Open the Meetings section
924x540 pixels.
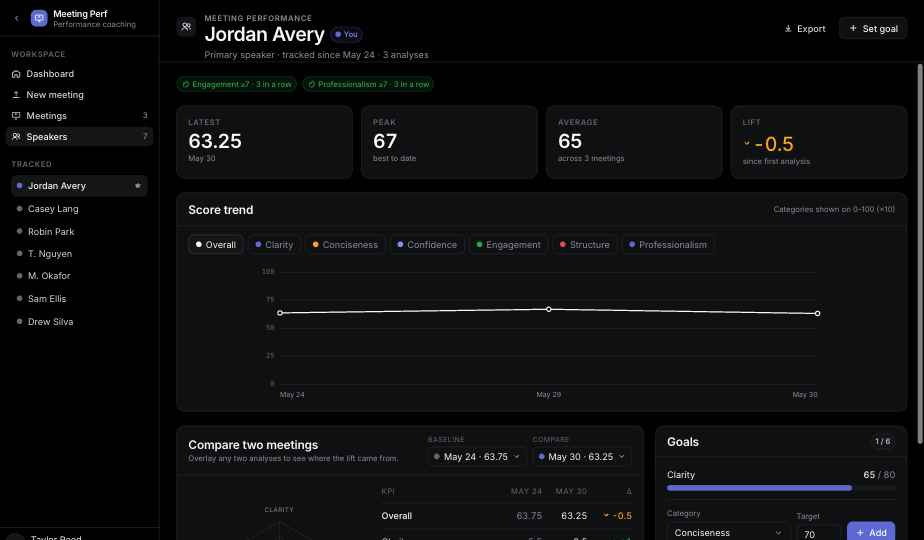coord(80,116)
